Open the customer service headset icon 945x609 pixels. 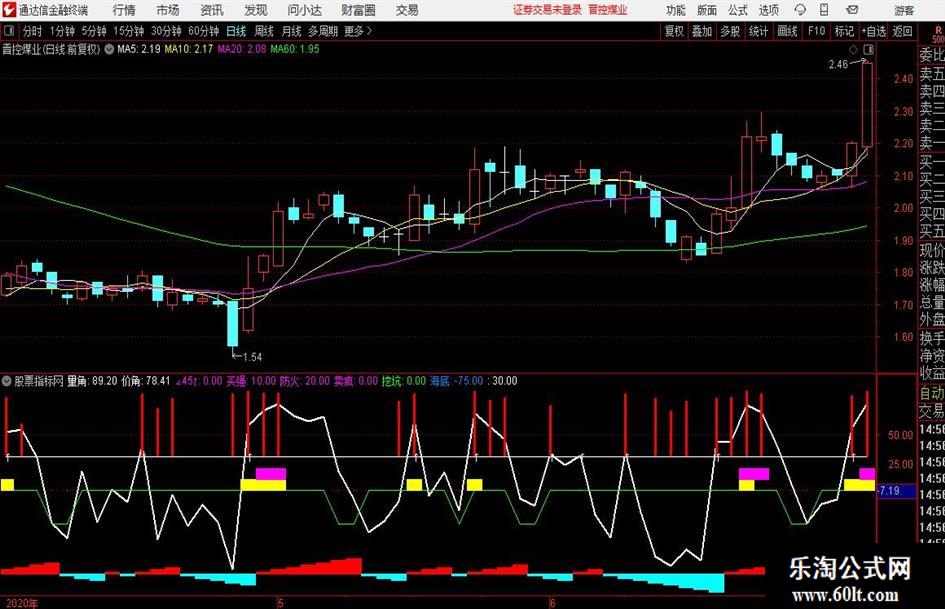(x=800, y=10)
